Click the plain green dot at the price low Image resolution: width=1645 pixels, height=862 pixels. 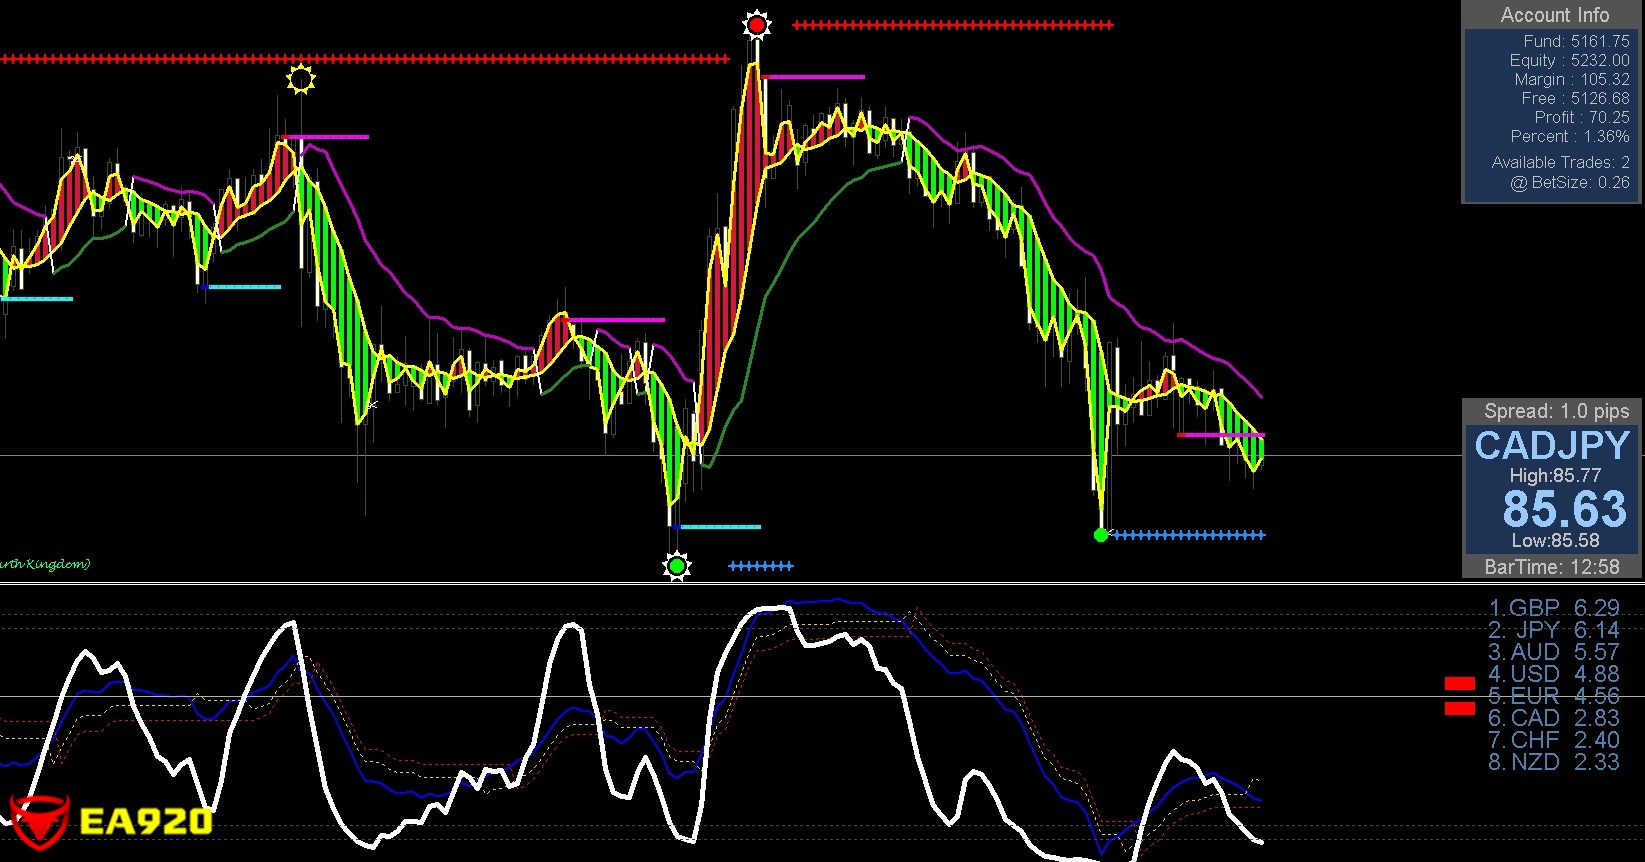point(1101,535)
